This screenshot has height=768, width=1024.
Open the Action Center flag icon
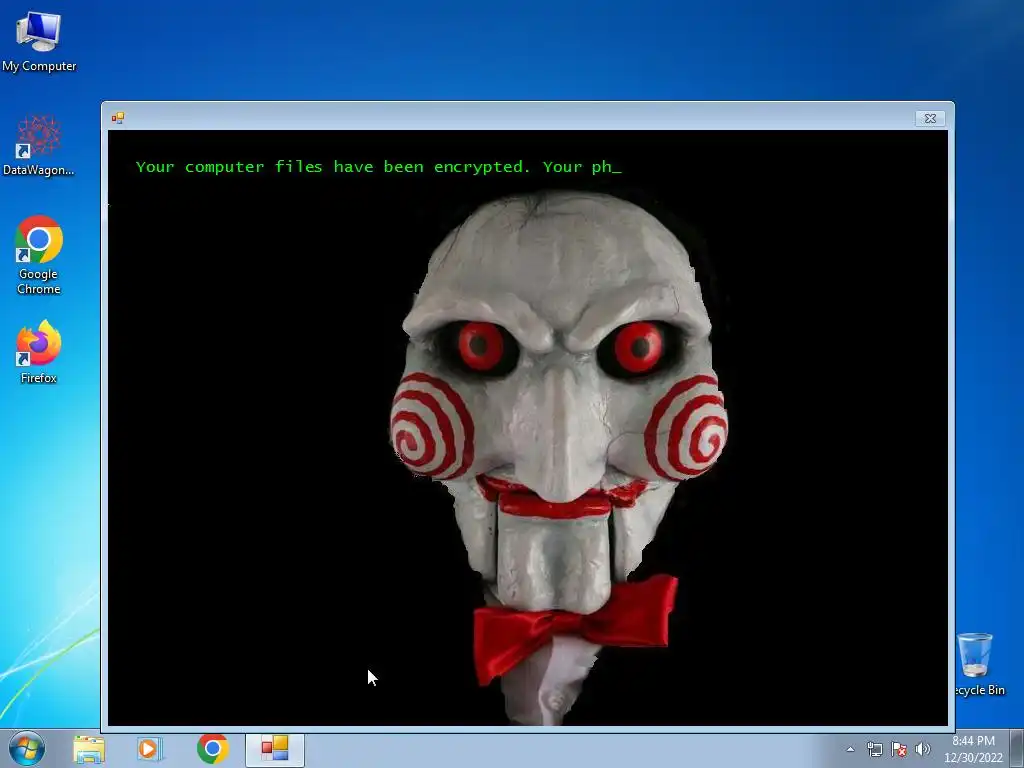click(899, 749)
